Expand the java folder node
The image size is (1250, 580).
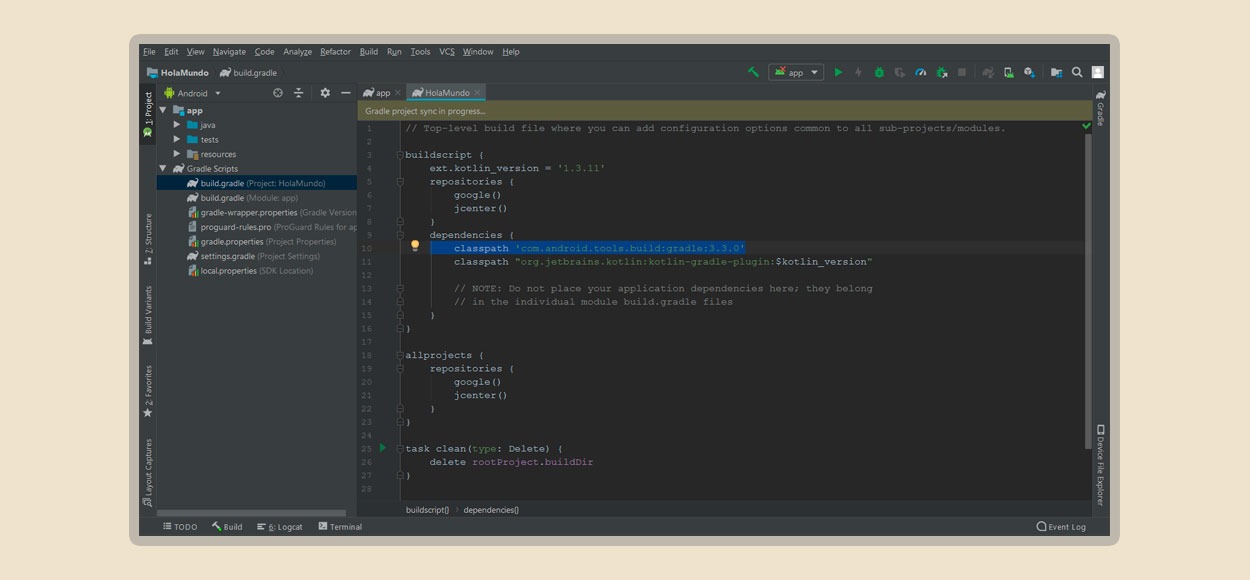pos(177,125)
